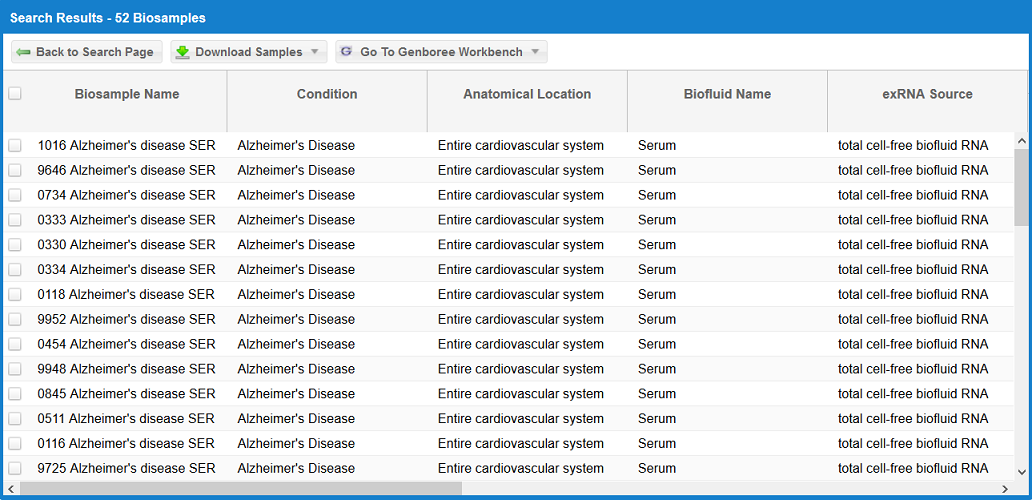Screen dimensions: 1032x500
Task: Check the box for sample 1016 Alzheimer's
Action: click(15, 146)
